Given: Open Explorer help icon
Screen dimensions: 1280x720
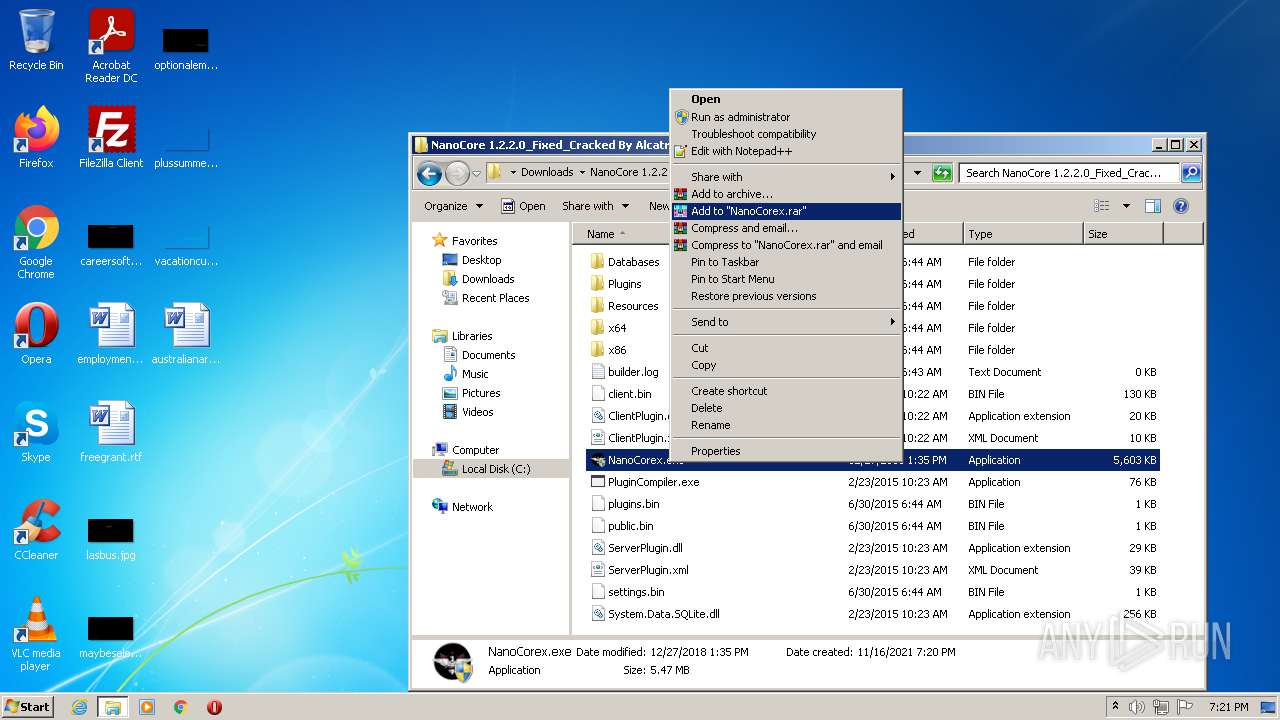Looking at the screenshot, I should 1181,206.
